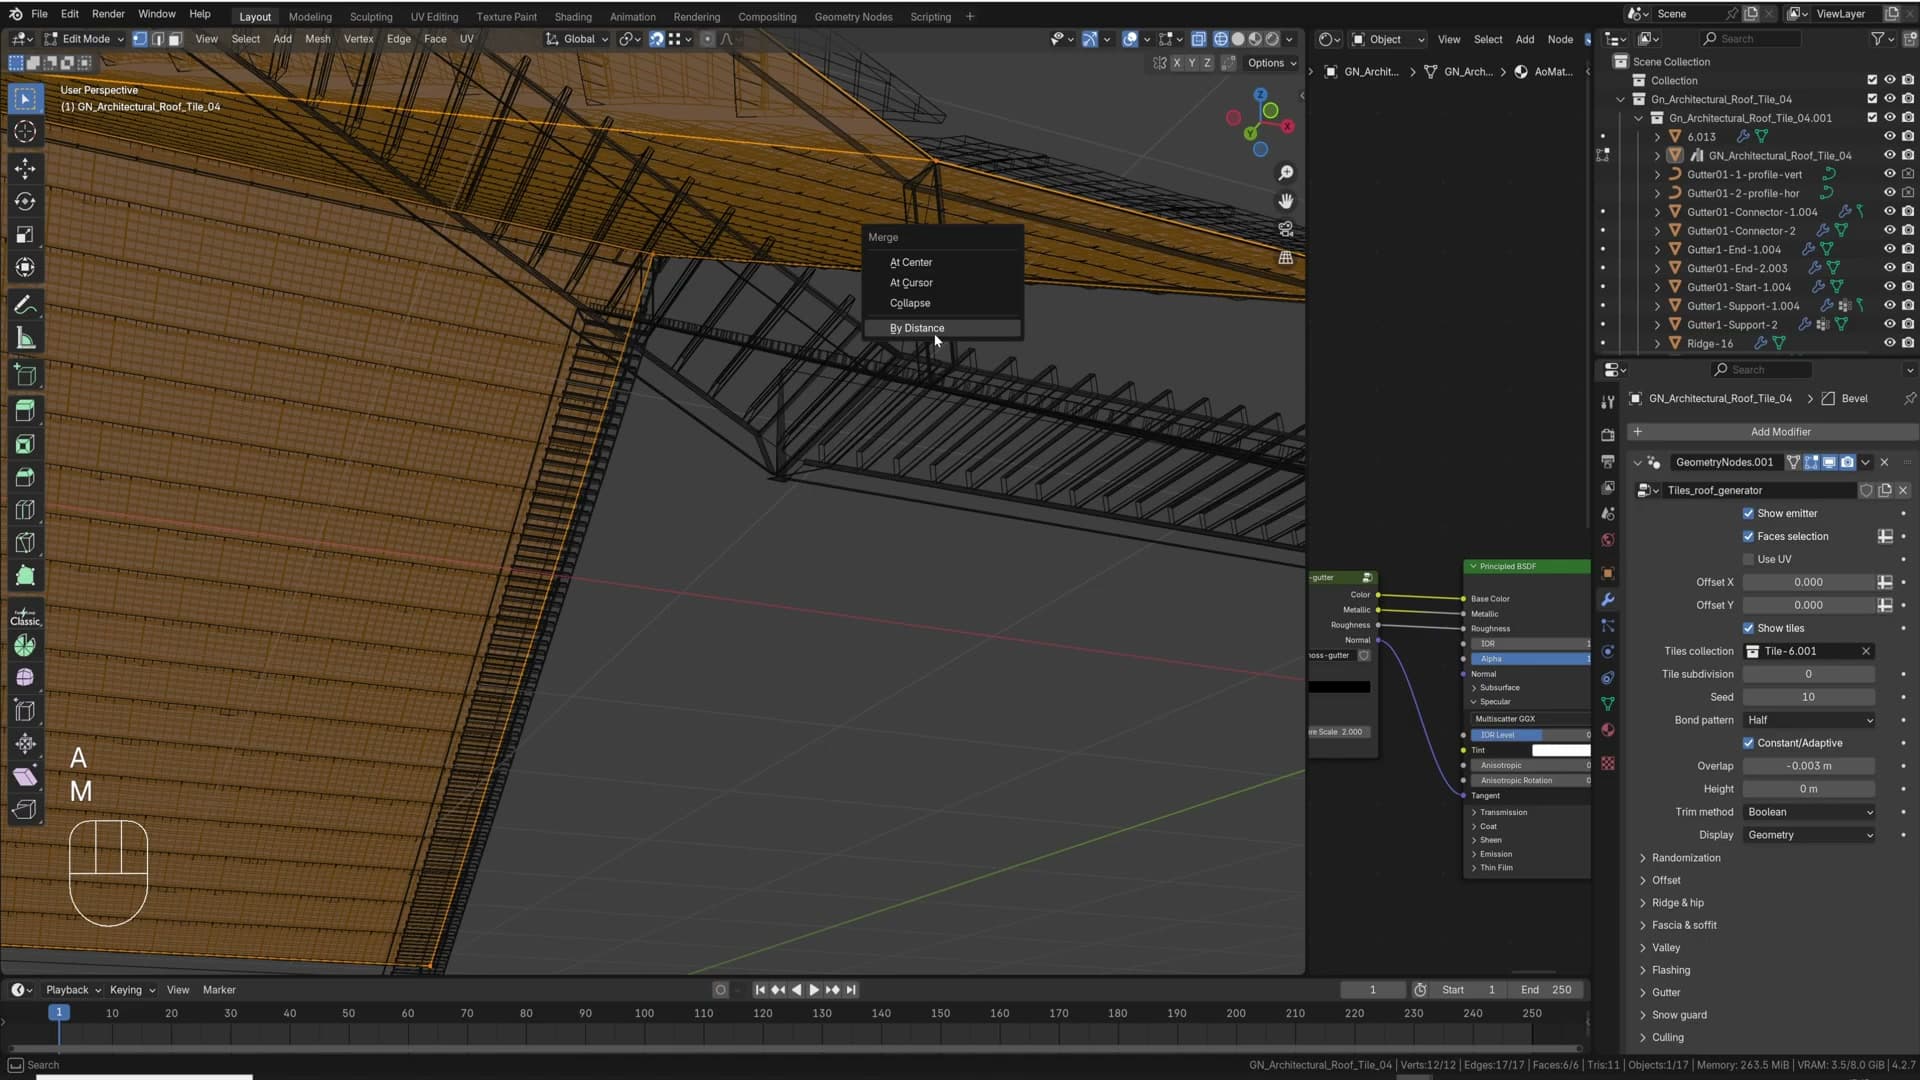Expand the Ridge-16 outliner row
This screenshot has width=1920, height=1080.
(1657, 343)
